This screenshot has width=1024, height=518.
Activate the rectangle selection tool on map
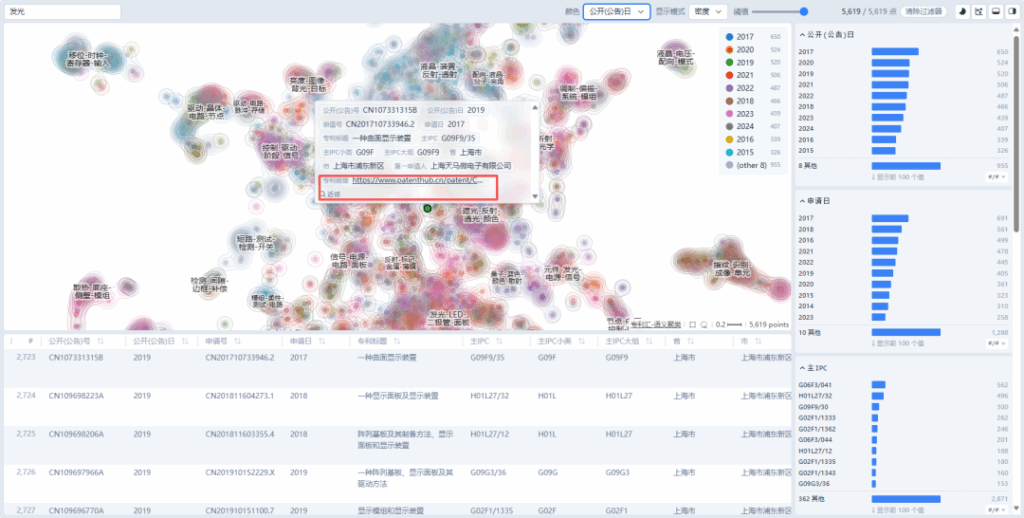click(x=692, y=324)
